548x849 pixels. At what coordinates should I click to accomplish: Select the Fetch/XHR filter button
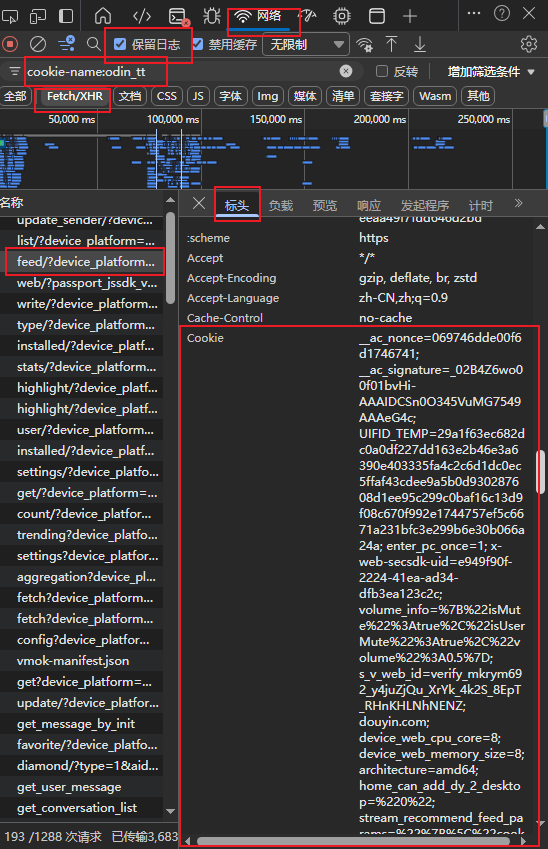[75, 96]
